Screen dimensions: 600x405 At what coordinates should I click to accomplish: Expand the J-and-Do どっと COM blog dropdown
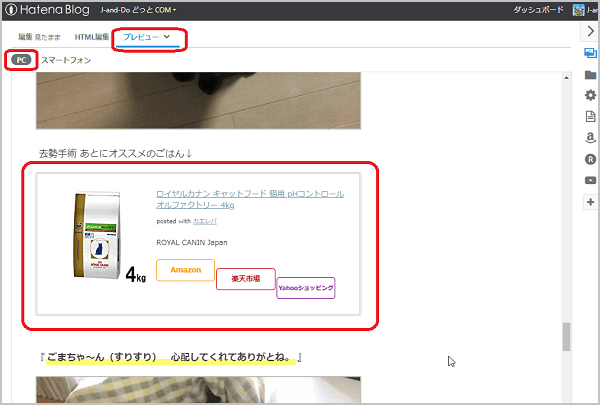138,10
